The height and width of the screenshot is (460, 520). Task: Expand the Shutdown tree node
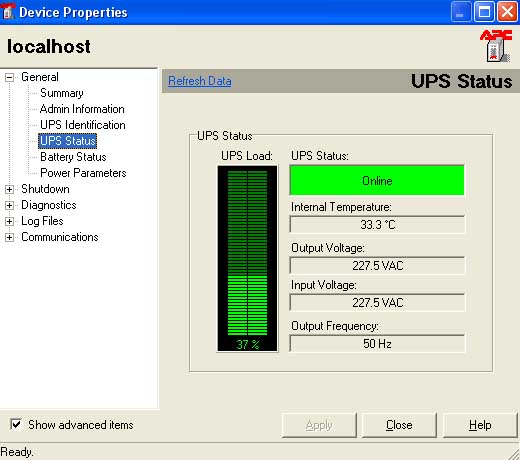click(x=9, y=189)
